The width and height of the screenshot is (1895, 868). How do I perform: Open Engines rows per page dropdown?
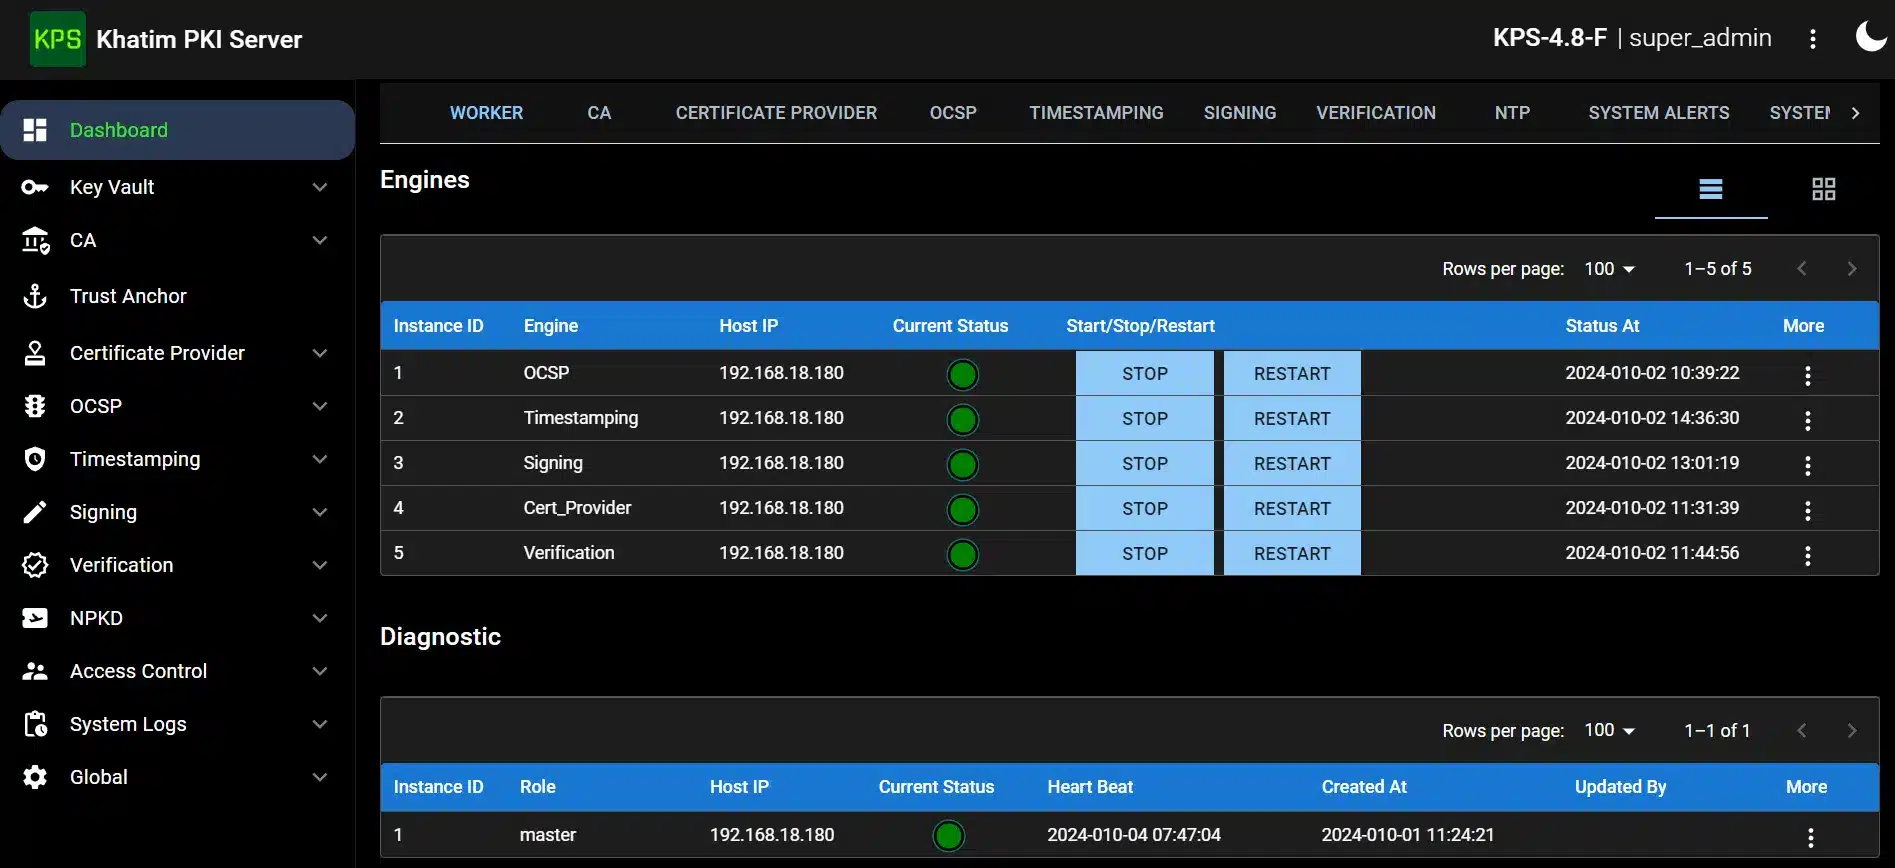click(1609, 269)
